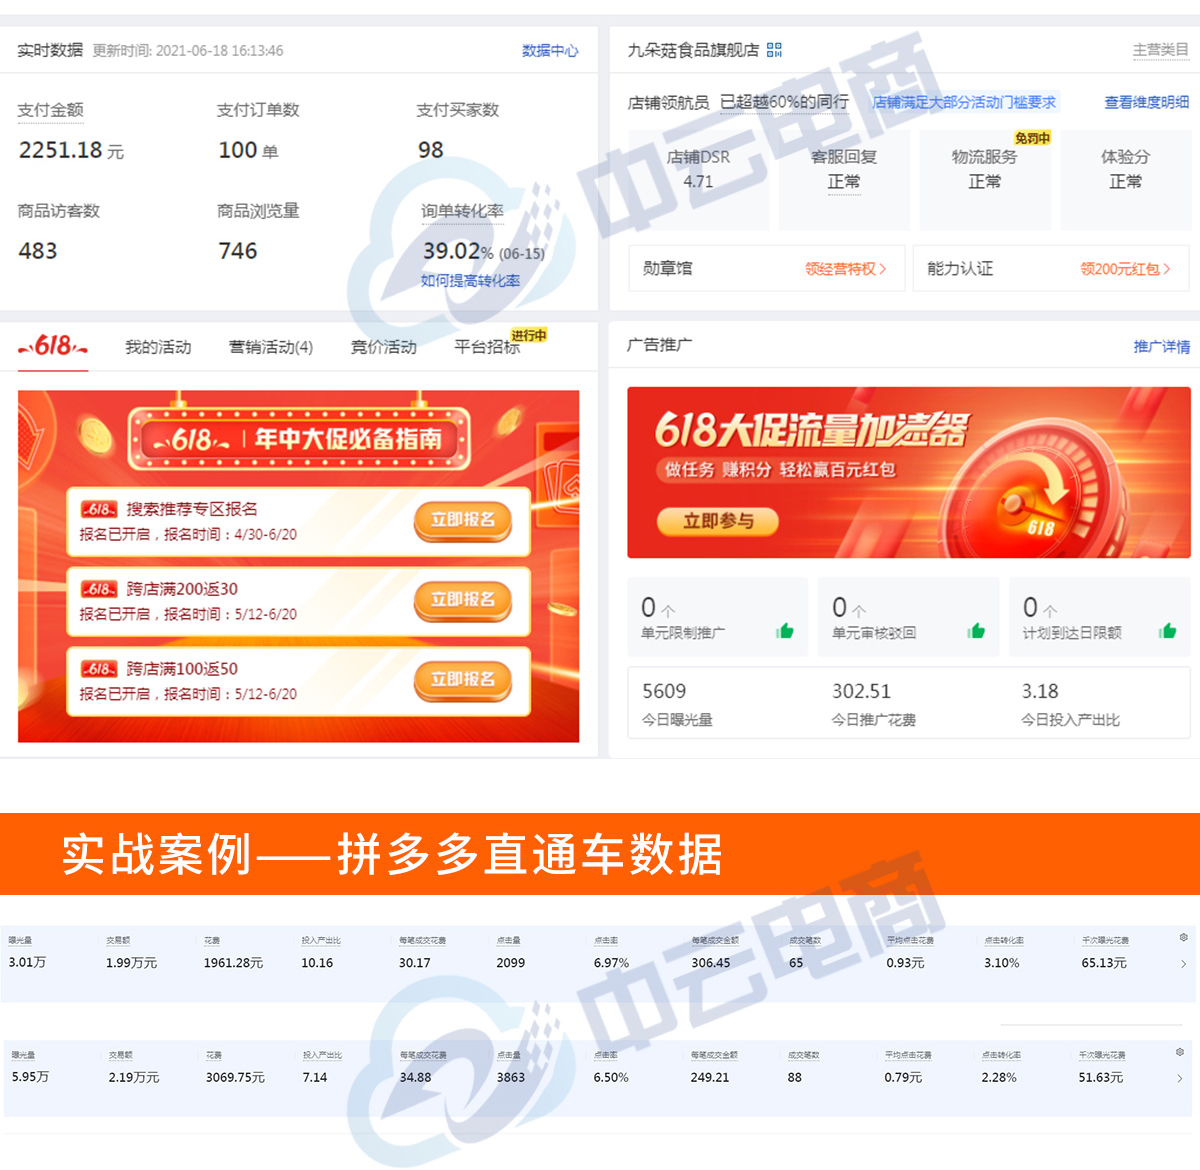Click the 立即参与 button
The height and width of the screenshot is (1170, 1200).
click(x=718, y=521)
